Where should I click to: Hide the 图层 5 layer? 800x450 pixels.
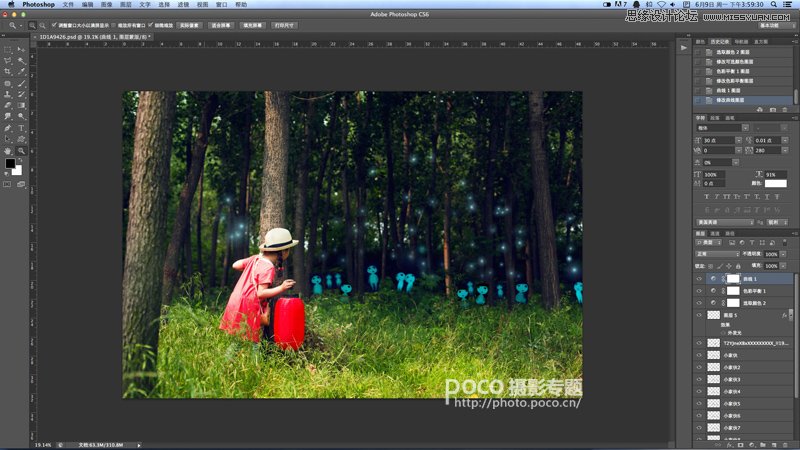pos(699,315)
